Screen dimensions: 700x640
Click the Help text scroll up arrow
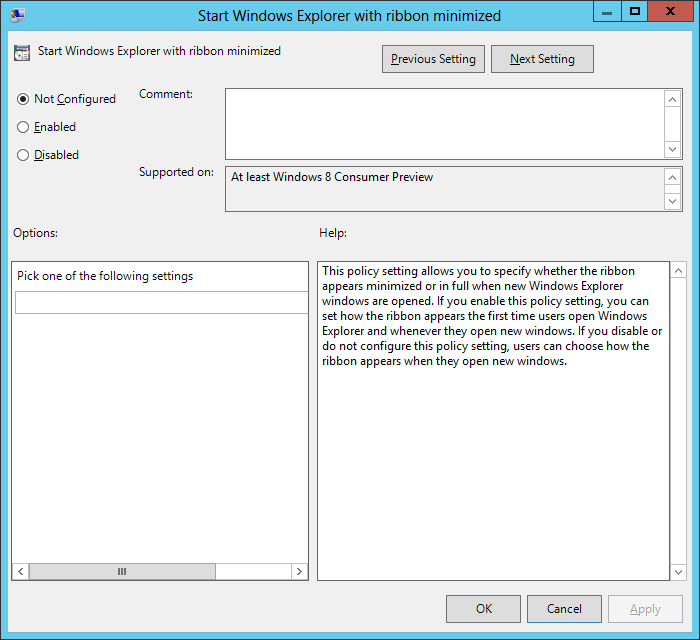click(678, 271)
